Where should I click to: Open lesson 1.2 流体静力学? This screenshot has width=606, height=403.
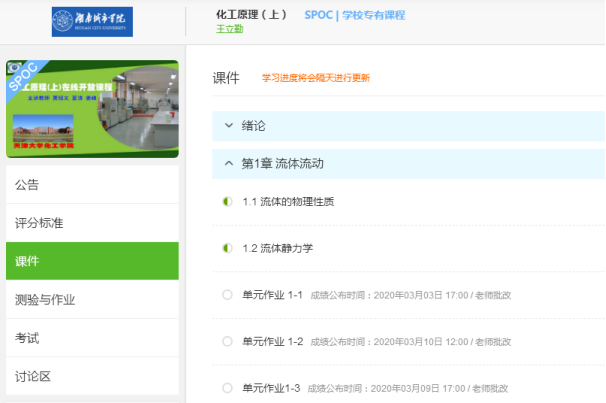click(x=280, y=248)
